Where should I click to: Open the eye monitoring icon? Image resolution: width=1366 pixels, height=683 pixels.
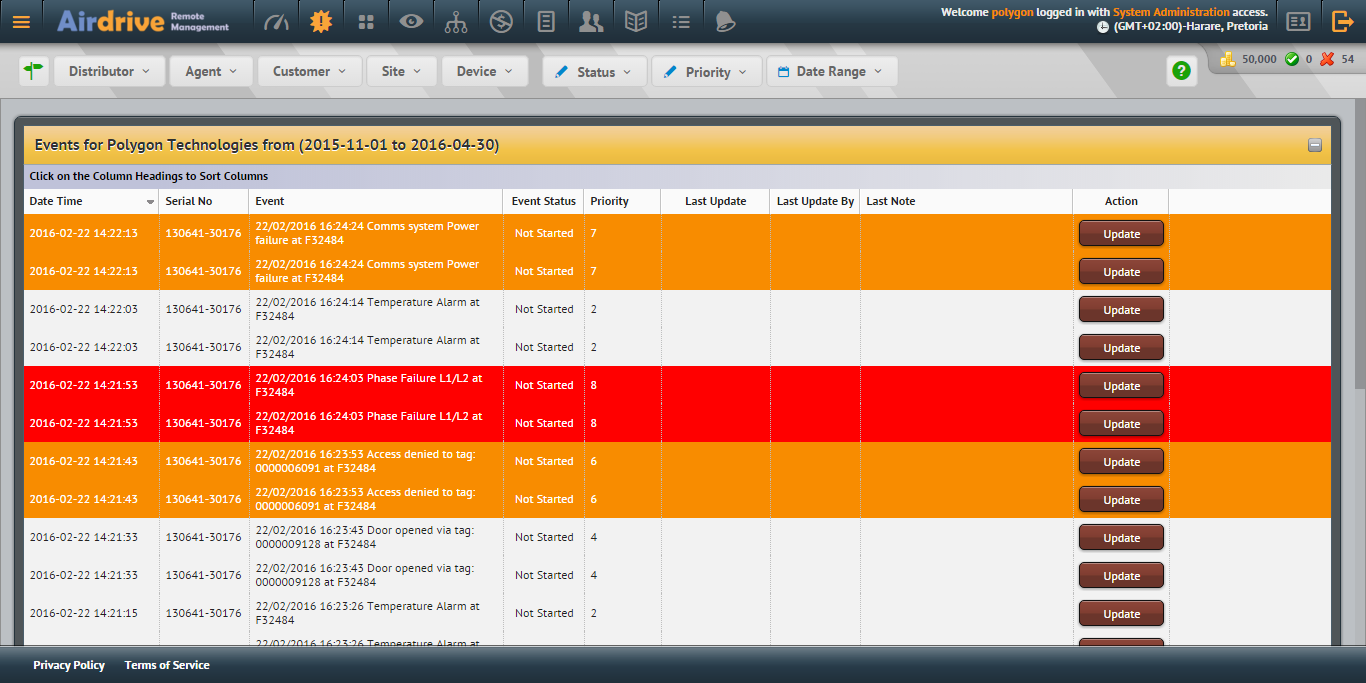point(411,21)
